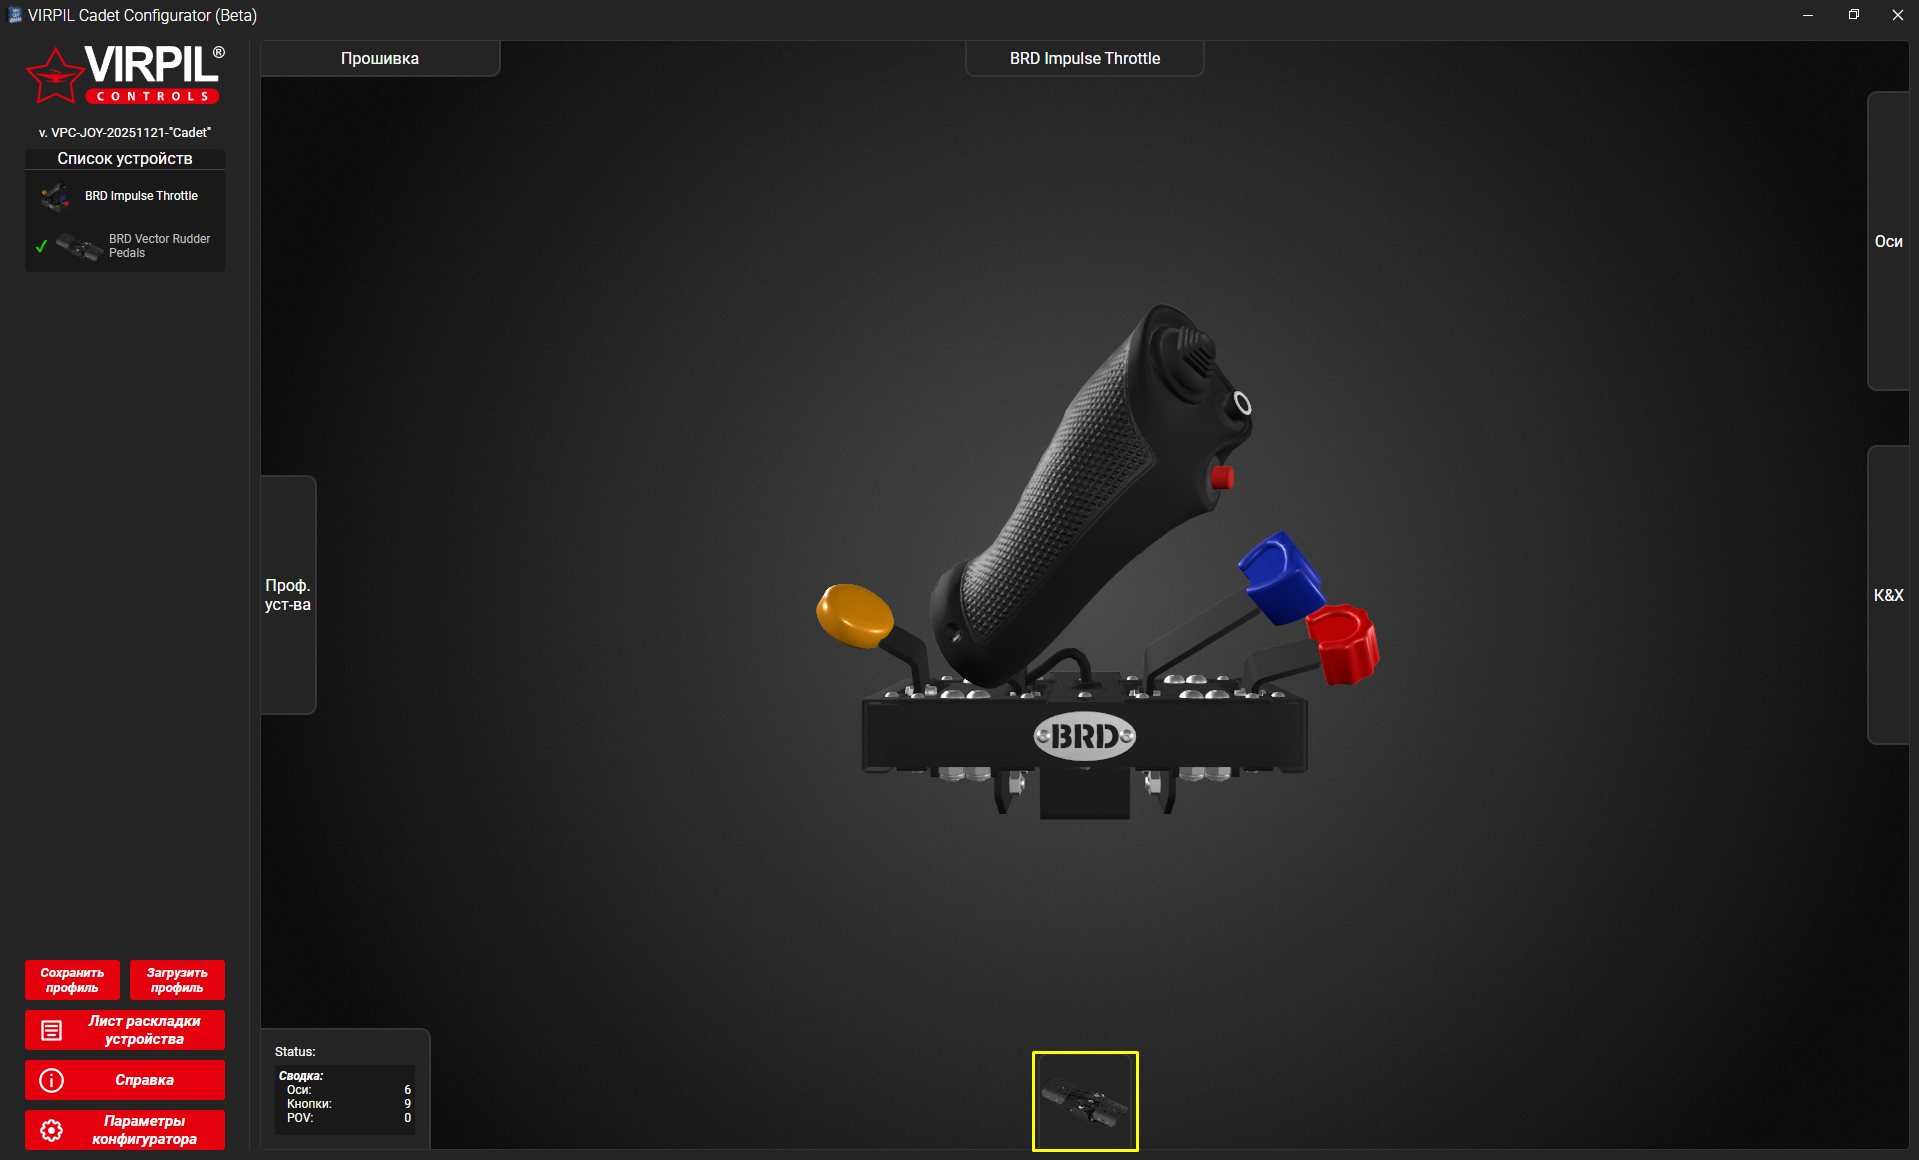Click the VIRPIL Controls logo

pos(125,75)
